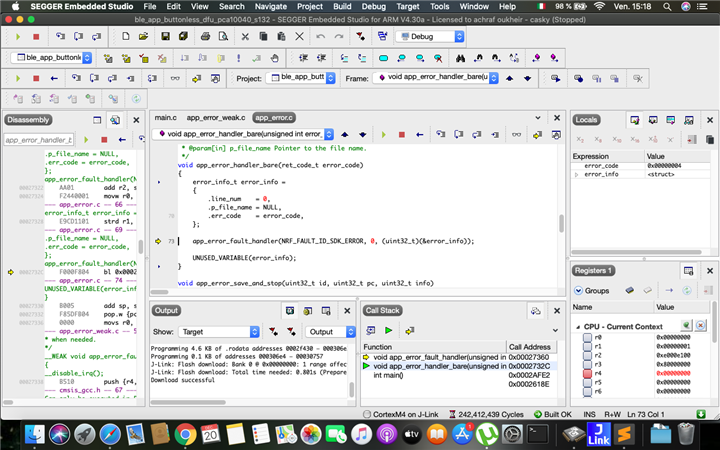Open the editor function list dropdown

tap(243, 134)
